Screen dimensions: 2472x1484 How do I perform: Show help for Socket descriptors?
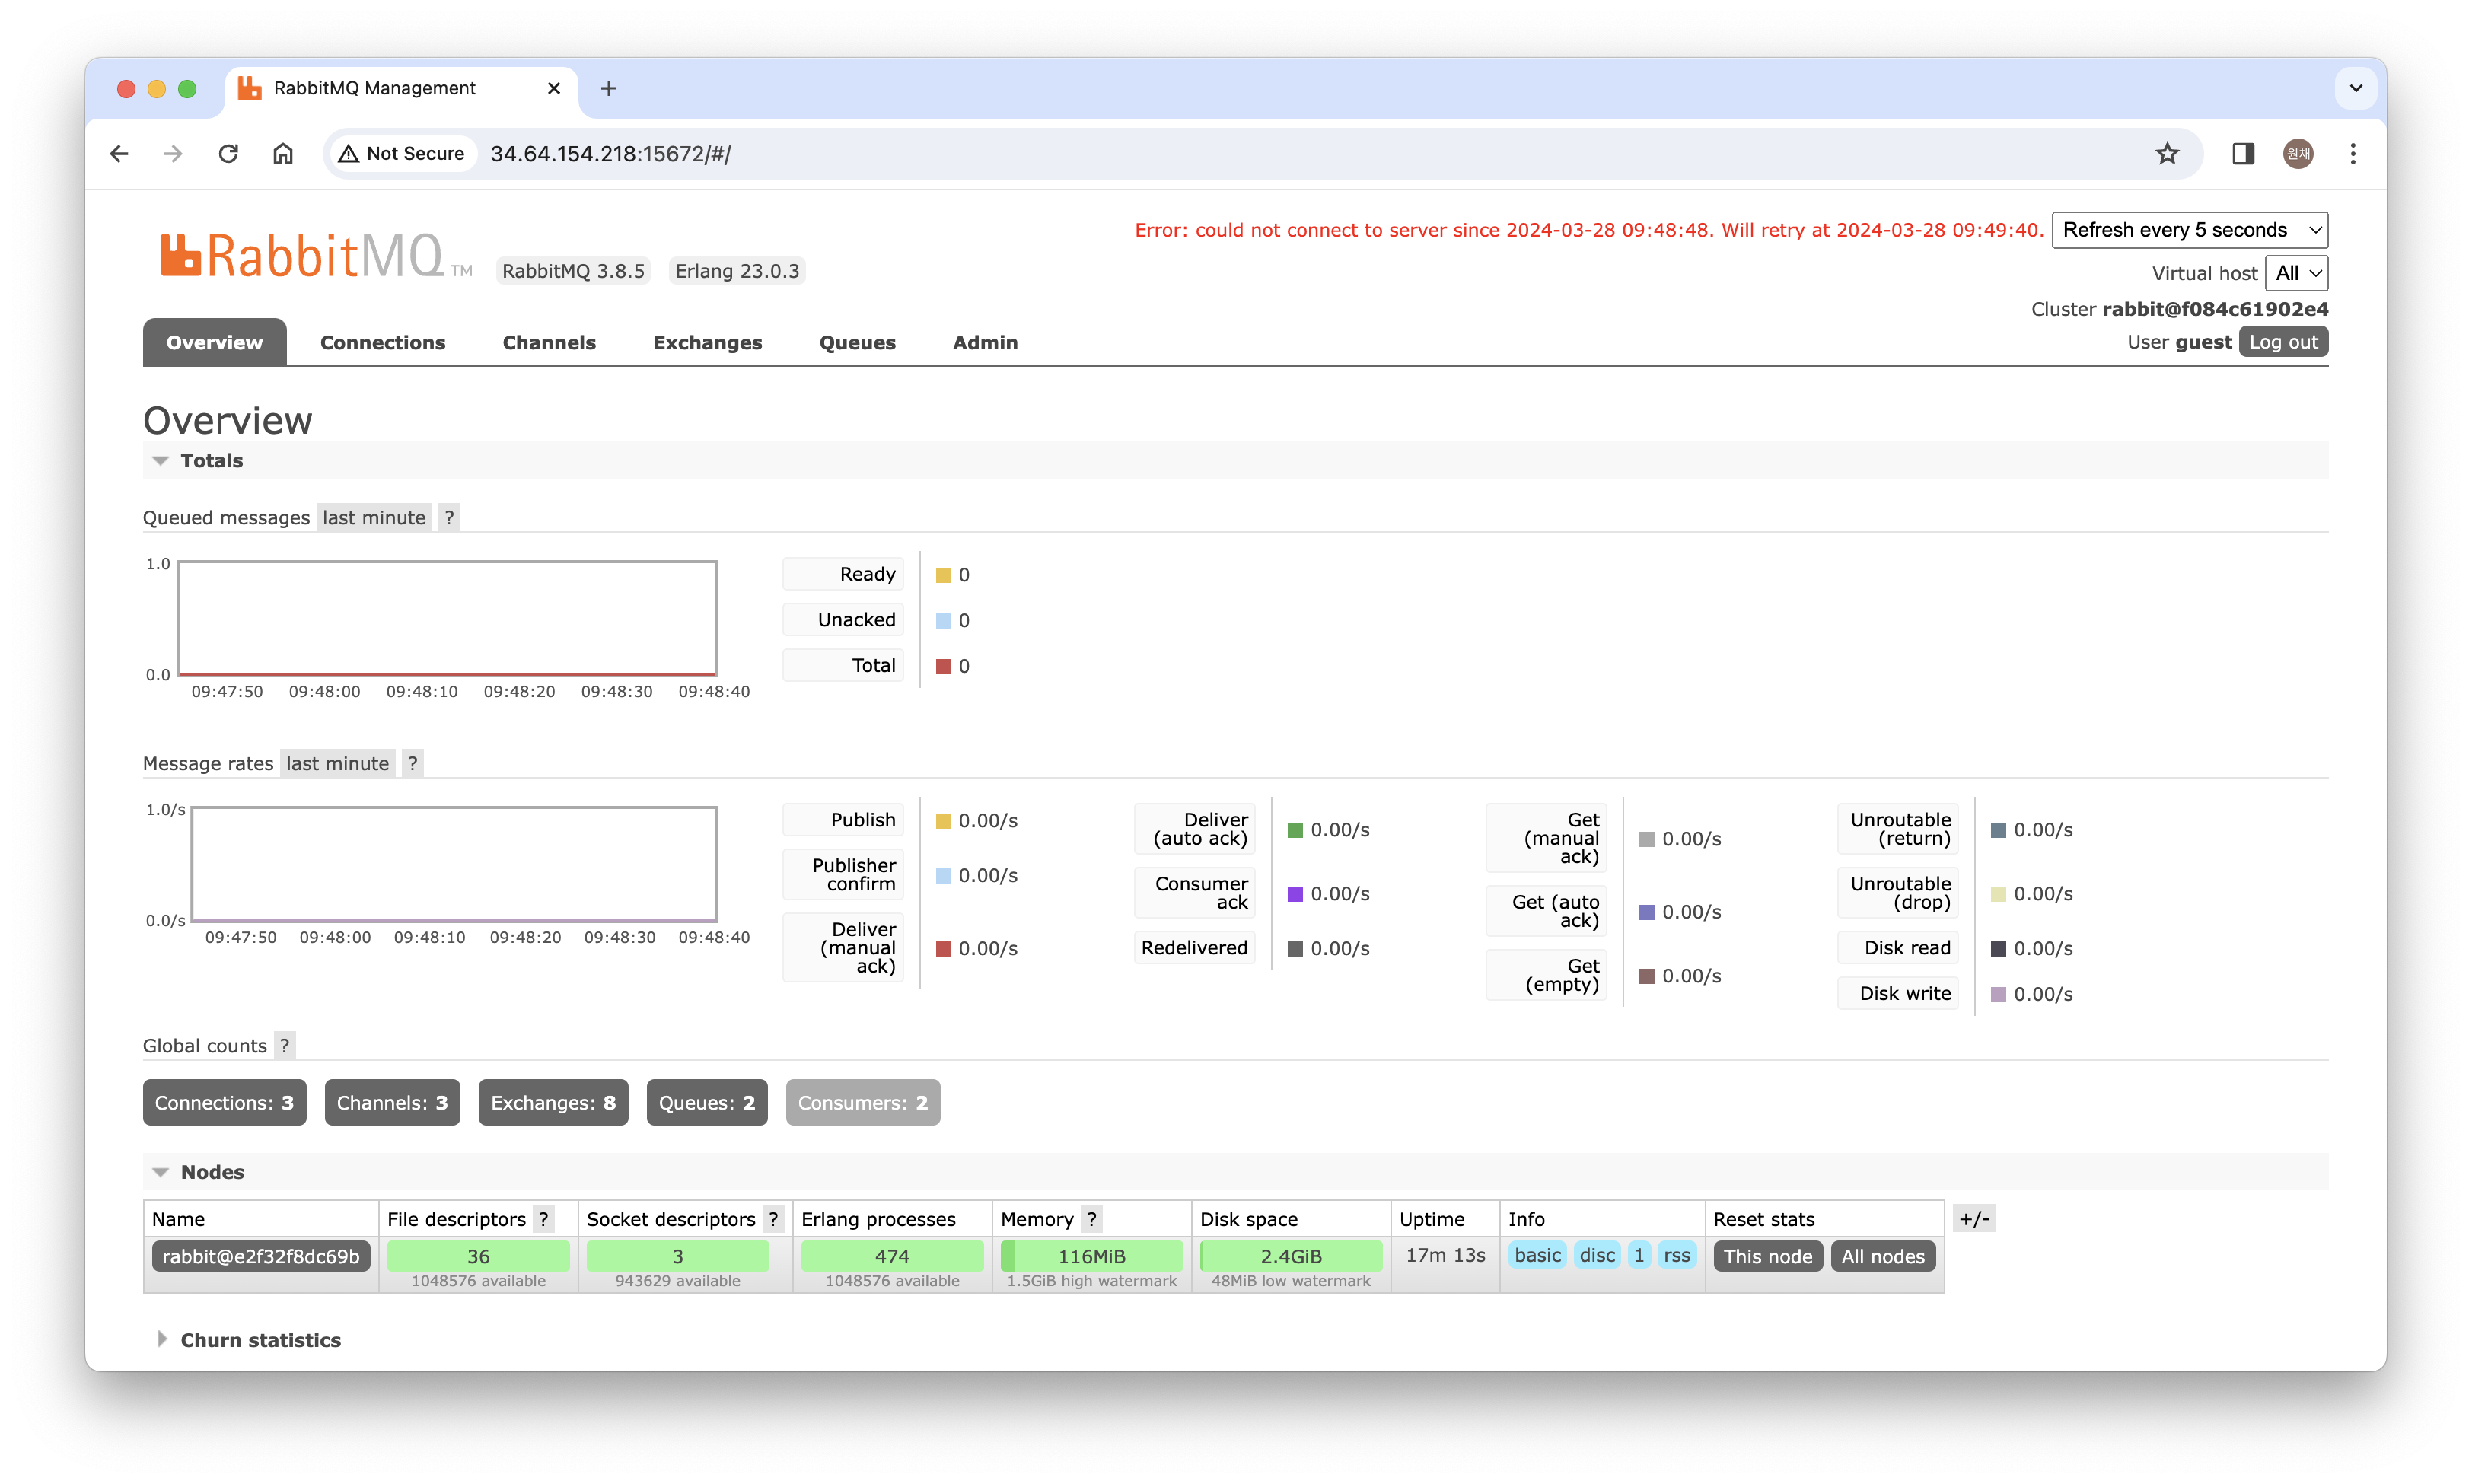(x=773, y=1219)
